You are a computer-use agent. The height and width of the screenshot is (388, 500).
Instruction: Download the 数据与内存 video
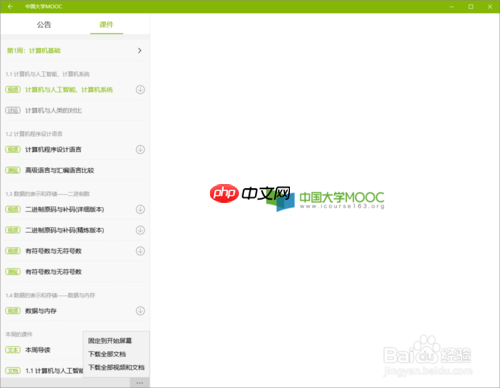pos(140,311)
